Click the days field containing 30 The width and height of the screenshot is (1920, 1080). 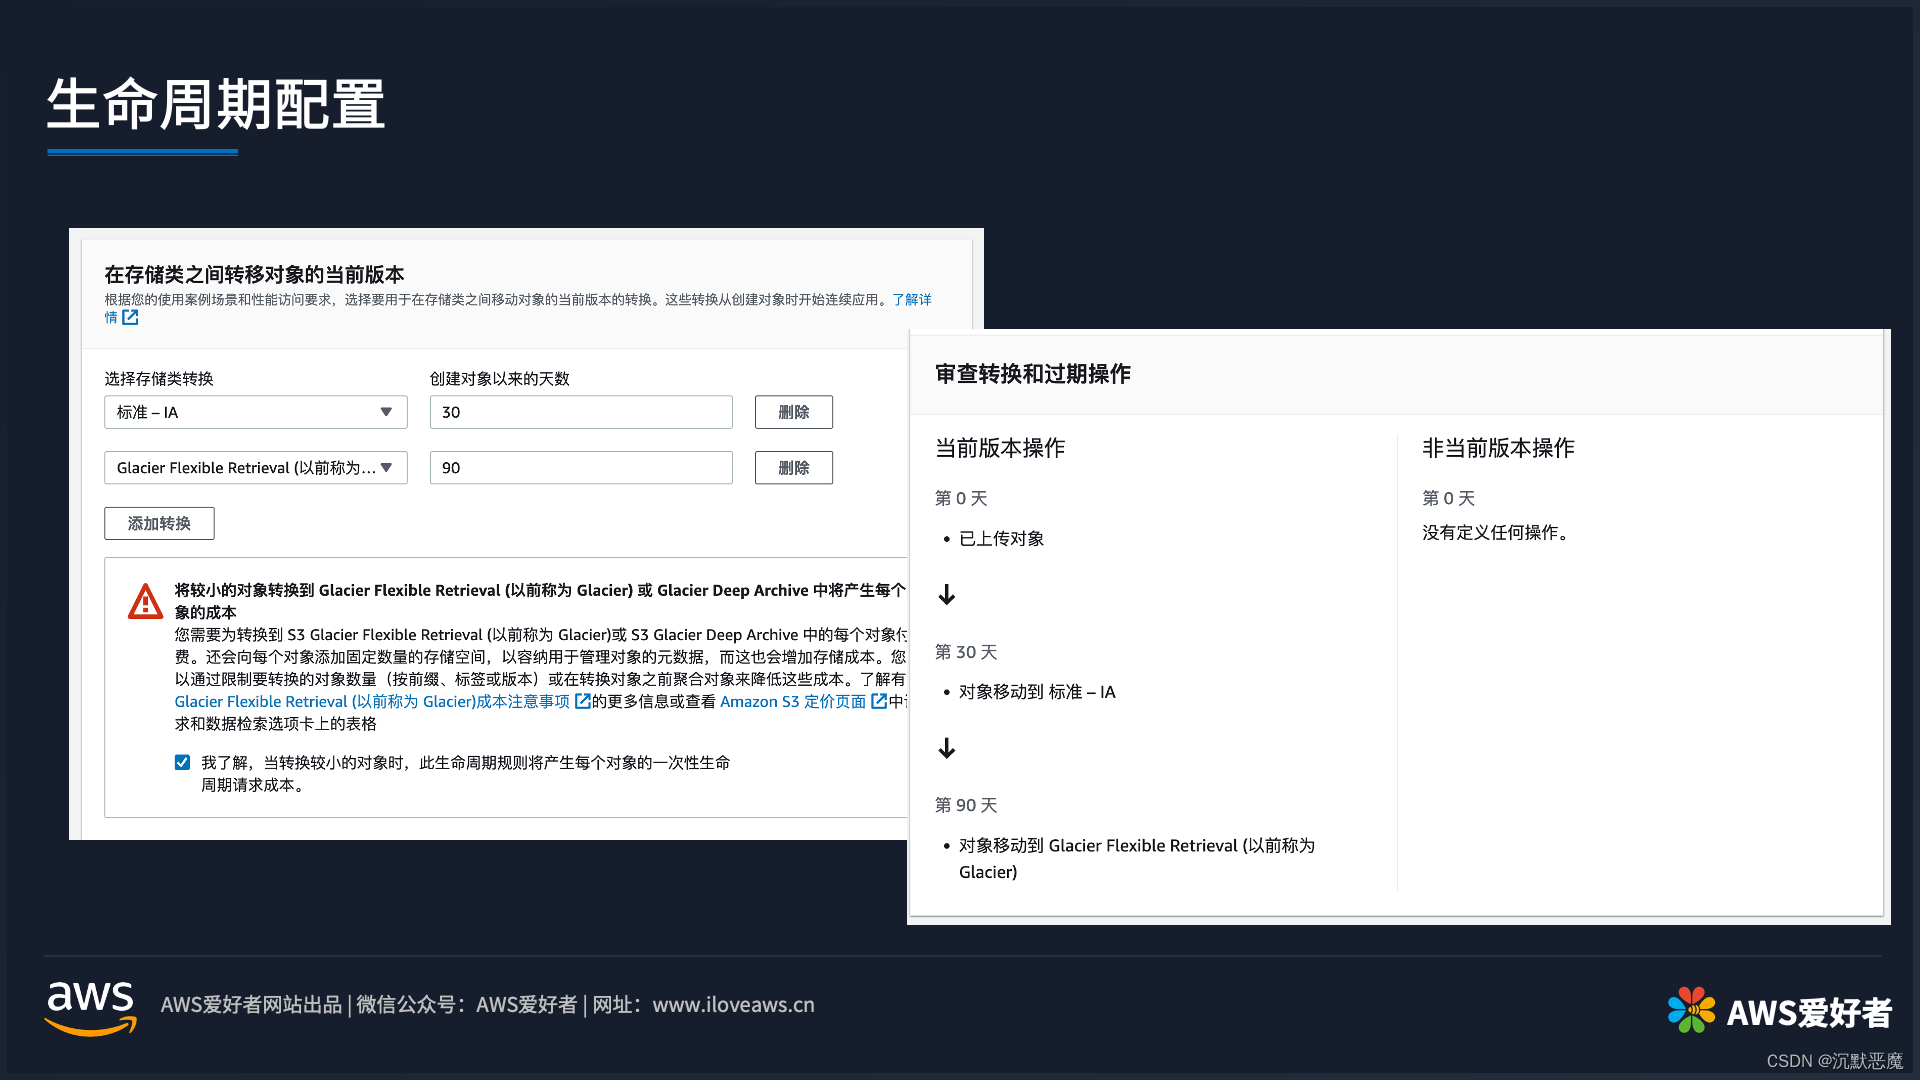(581, 412)
